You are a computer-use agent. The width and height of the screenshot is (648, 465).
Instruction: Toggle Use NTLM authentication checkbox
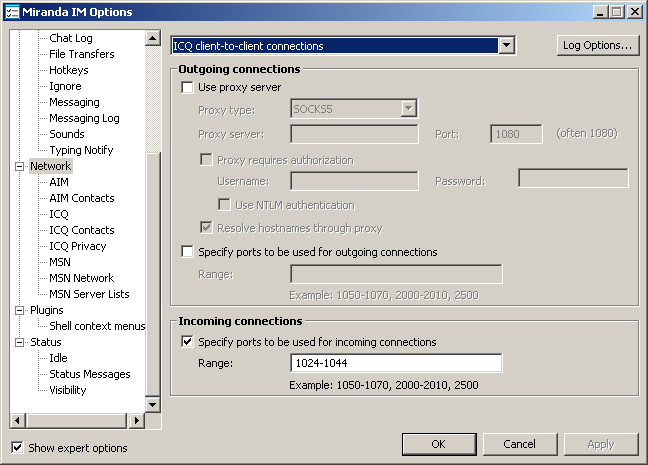click(224, 205)
